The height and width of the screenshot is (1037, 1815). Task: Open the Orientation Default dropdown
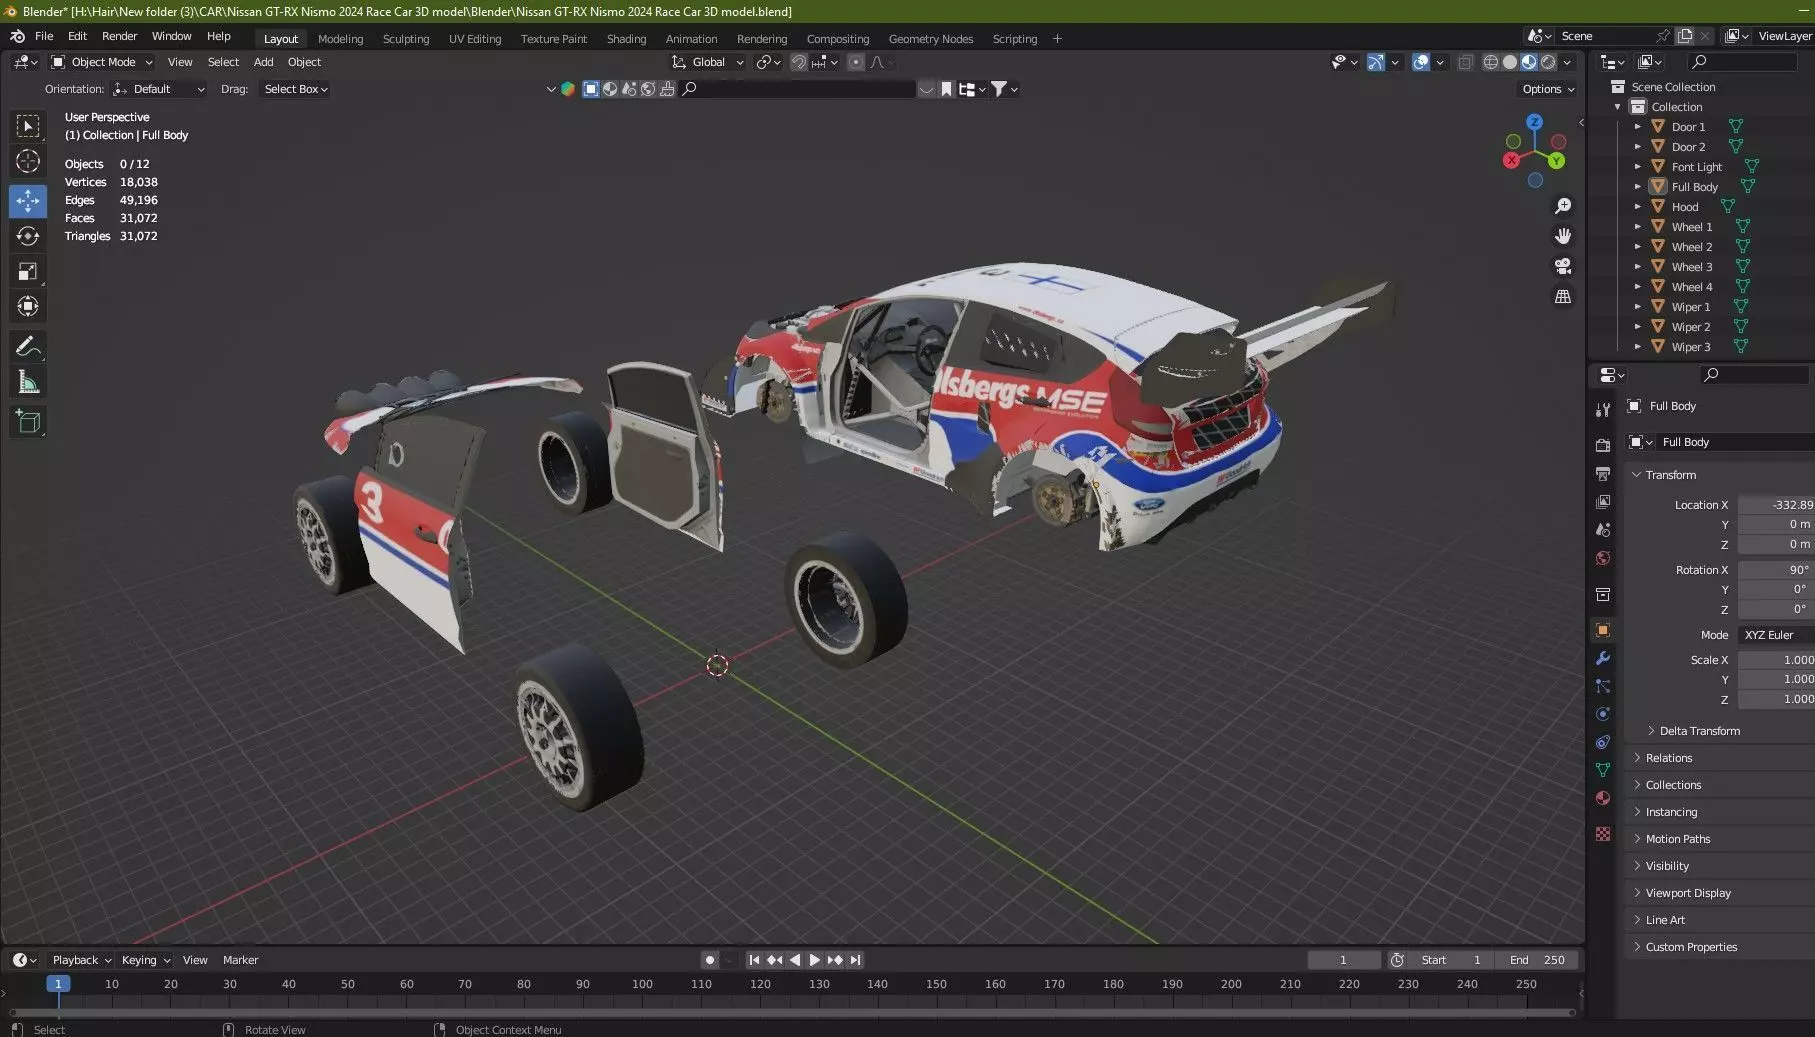[x=159, y=89]
